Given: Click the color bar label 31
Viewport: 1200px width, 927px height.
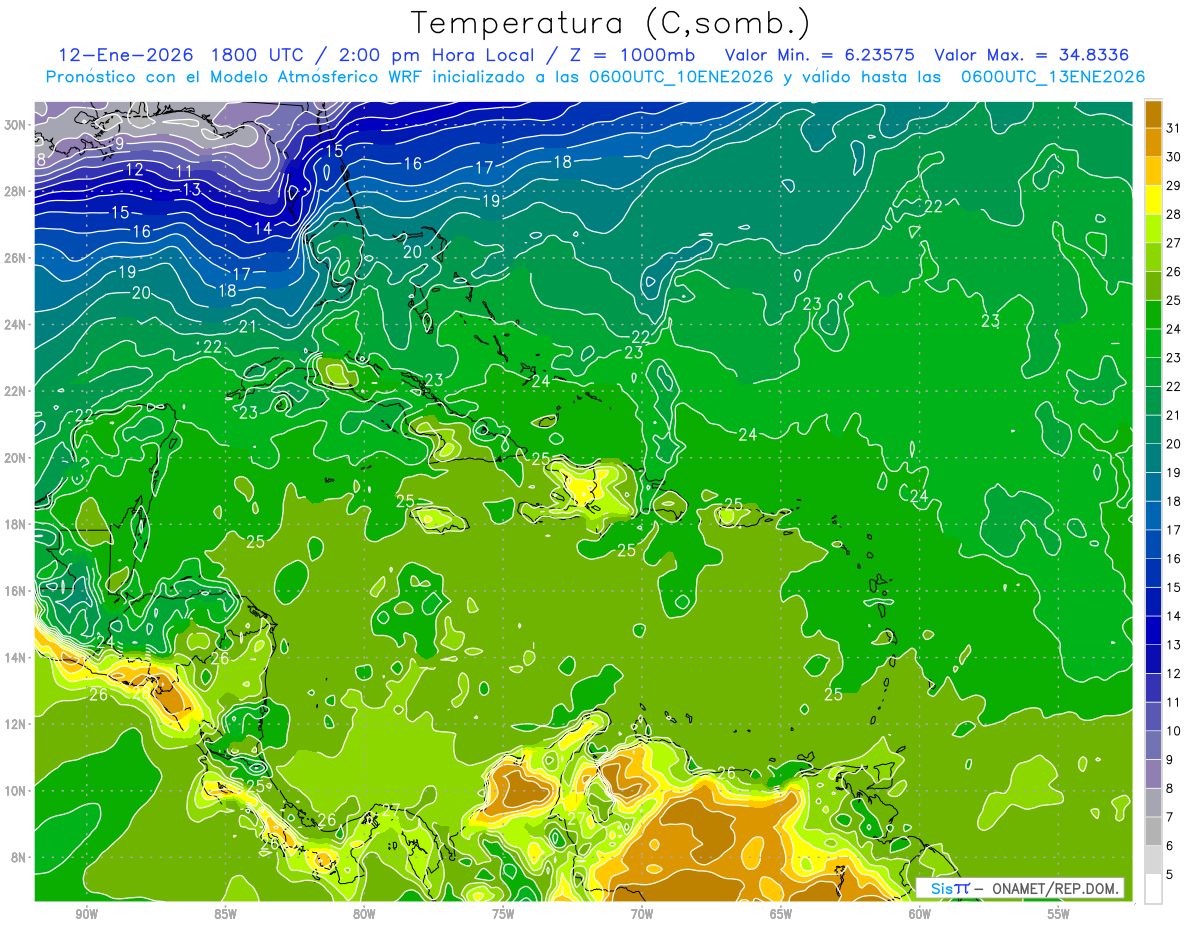Looking at the screenshot, I should (x=1174, y=128).
